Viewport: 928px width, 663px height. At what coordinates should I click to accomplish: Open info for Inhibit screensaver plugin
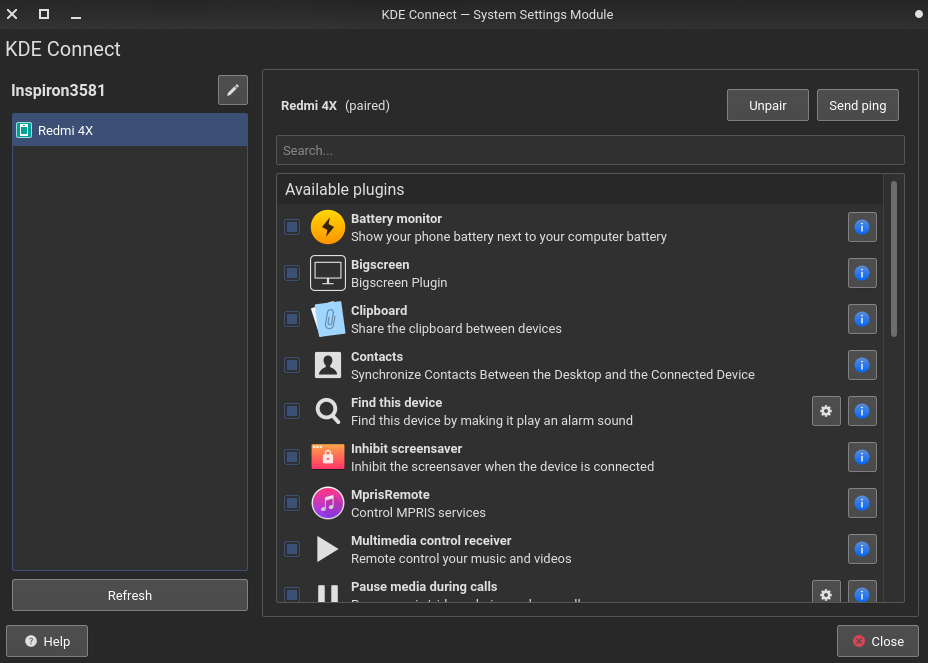862,457
